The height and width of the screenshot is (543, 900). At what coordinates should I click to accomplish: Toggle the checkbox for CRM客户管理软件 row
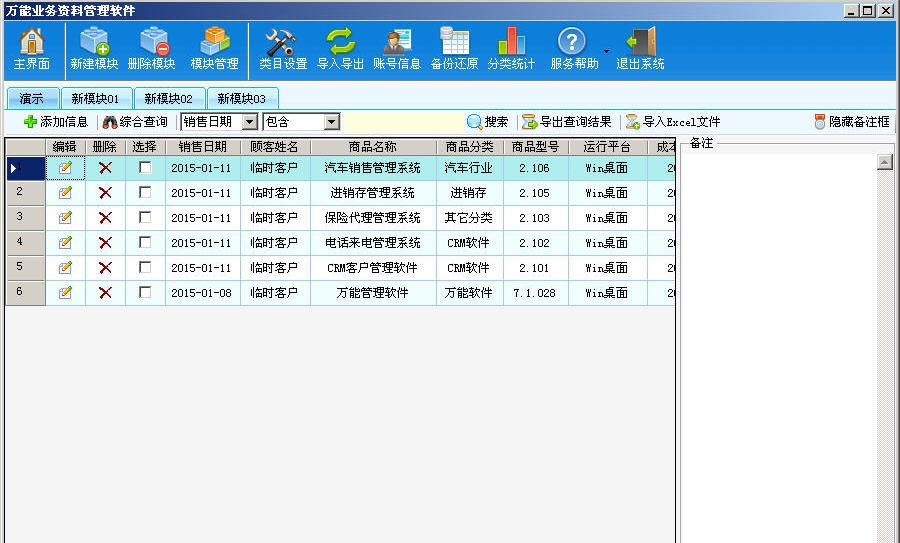tap(145, 268)
